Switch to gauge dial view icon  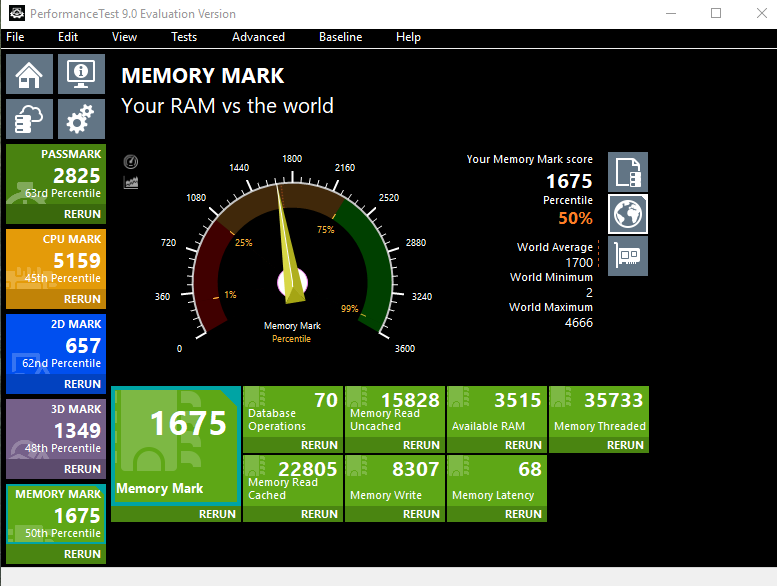point(131,161)
